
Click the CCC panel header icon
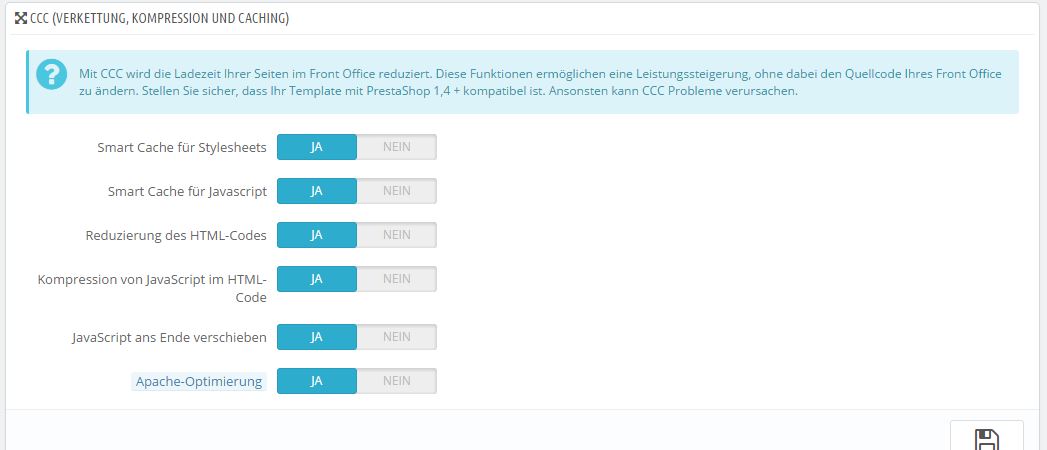click(21, 18)
